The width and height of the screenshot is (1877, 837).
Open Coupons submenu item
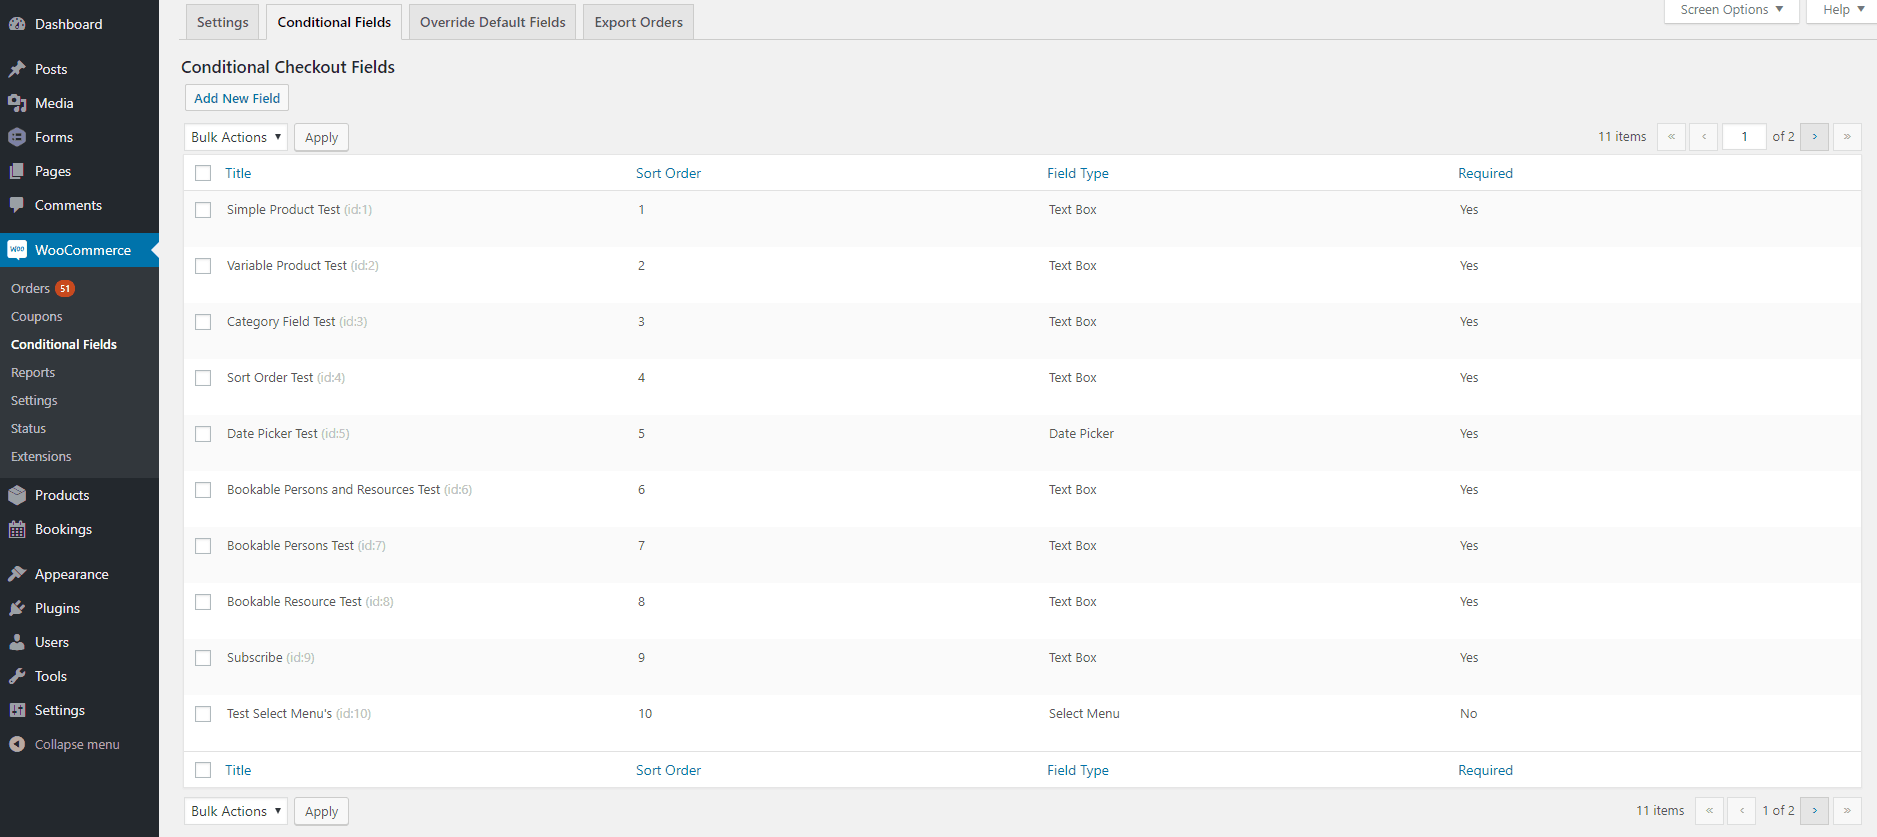click(x=37, y=316)
